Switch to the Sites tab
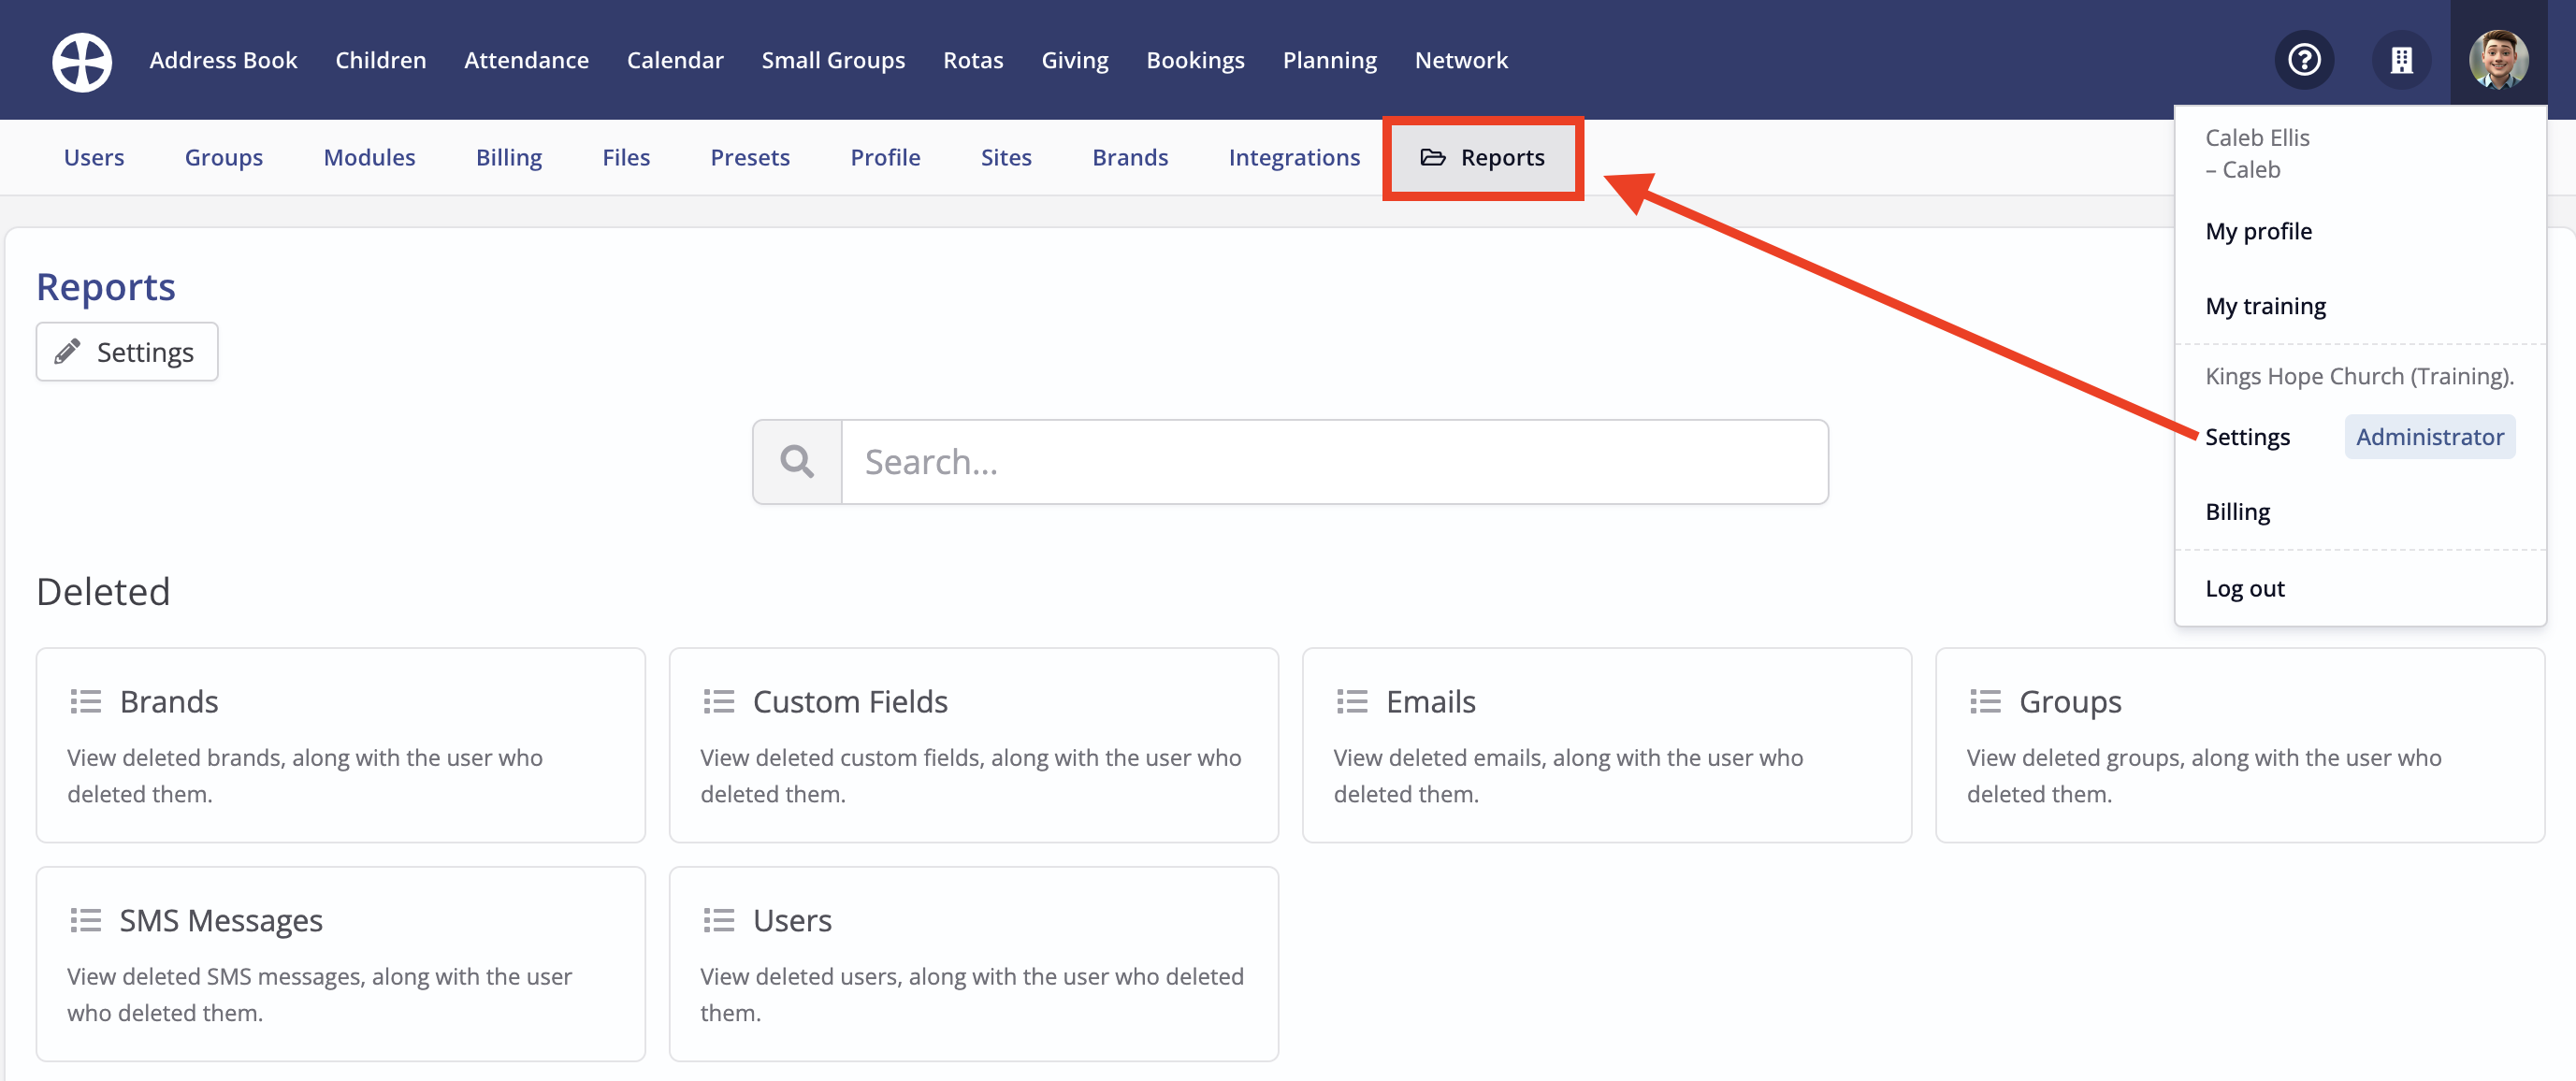2576x1081 pixels. 1006,157
